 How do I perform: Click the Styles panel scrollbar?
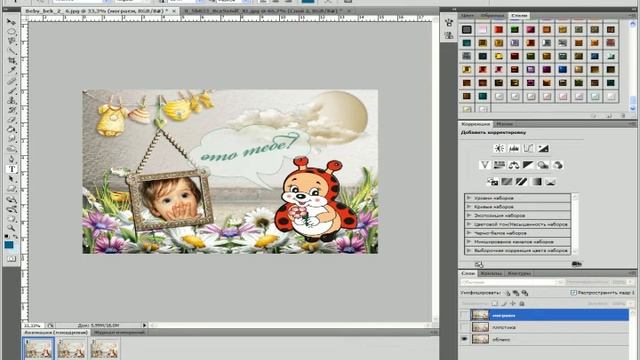pos(633,67)
